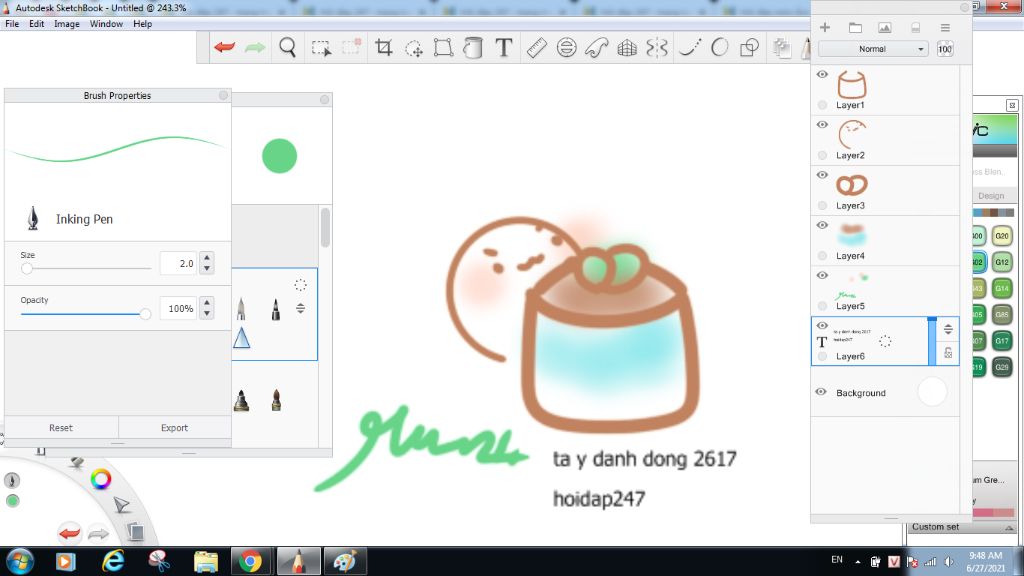Click the Background layer color circle
This screenshot has width=1024, height=576.
932,392
